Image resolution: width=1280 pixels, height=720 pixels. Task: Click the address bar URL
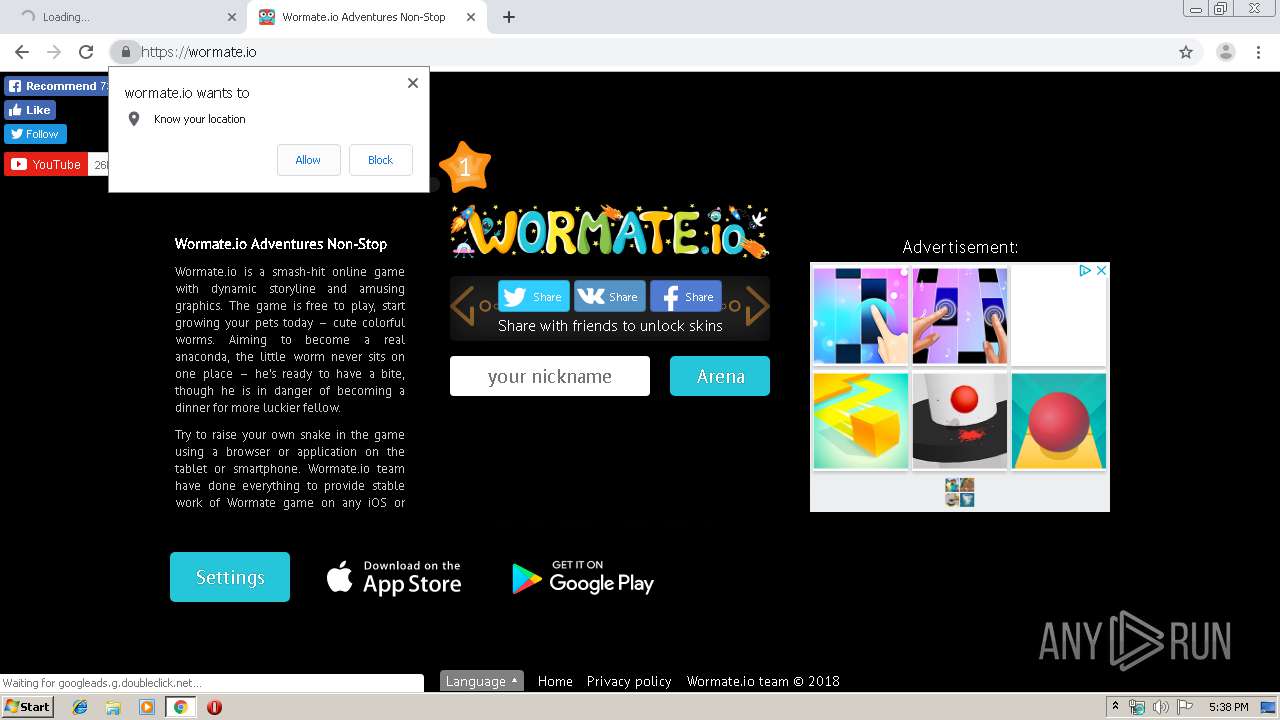click(199, 52)
